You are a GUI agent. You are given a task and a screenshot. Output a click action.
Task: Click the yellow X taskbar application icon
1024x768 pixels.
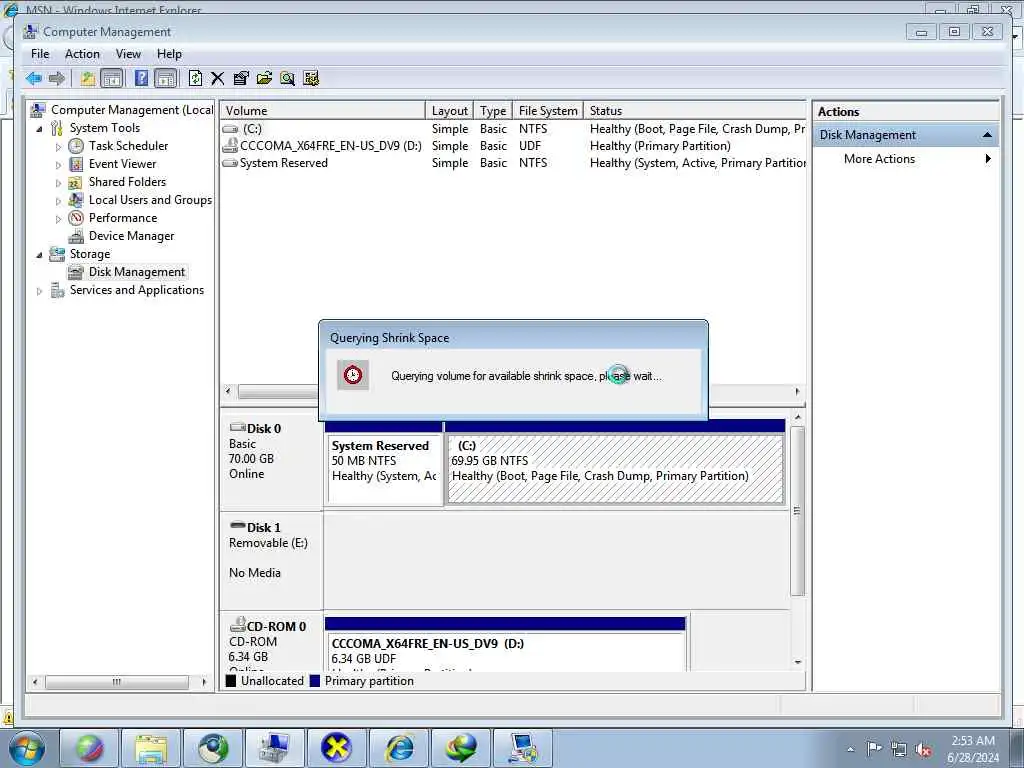(337, 748)
